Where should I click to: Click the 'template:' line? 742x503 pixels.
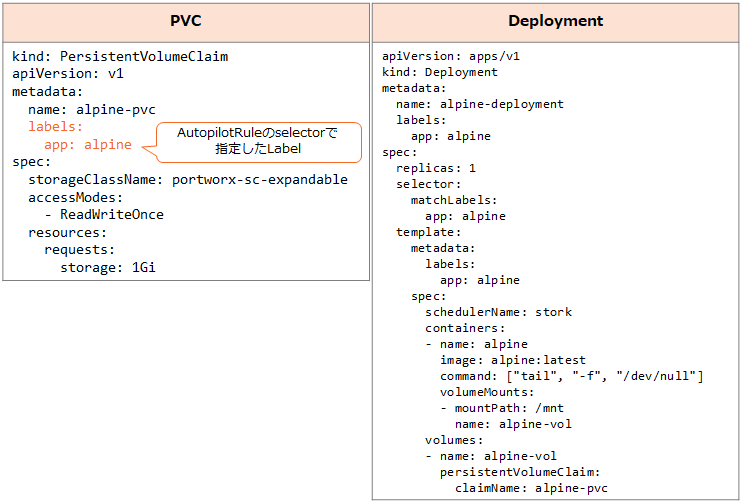point(429,232)
